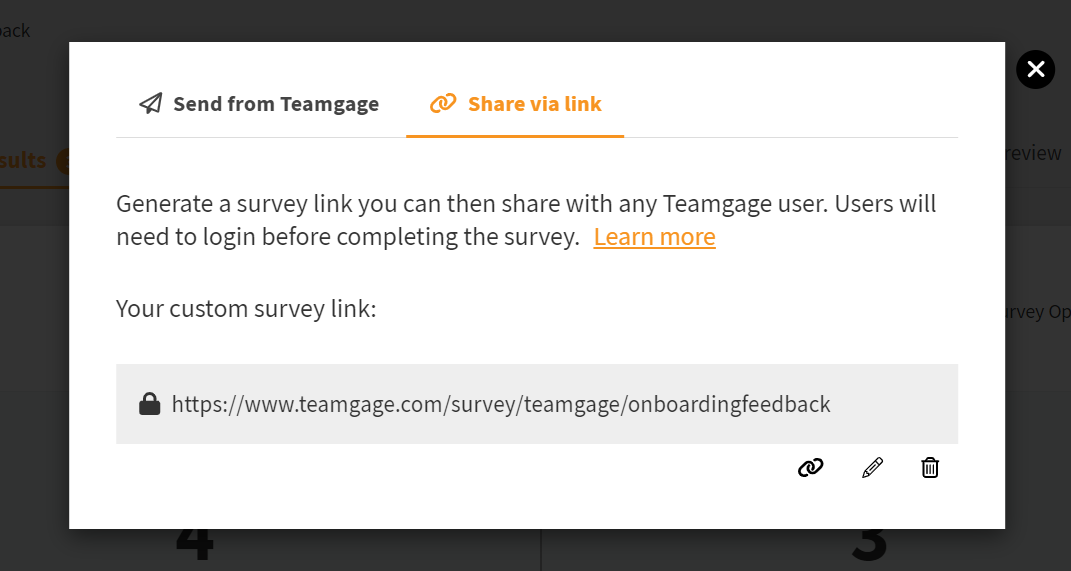Click the back link in top-left corner
The image size is (1071, 571).
tap(14, 30)
